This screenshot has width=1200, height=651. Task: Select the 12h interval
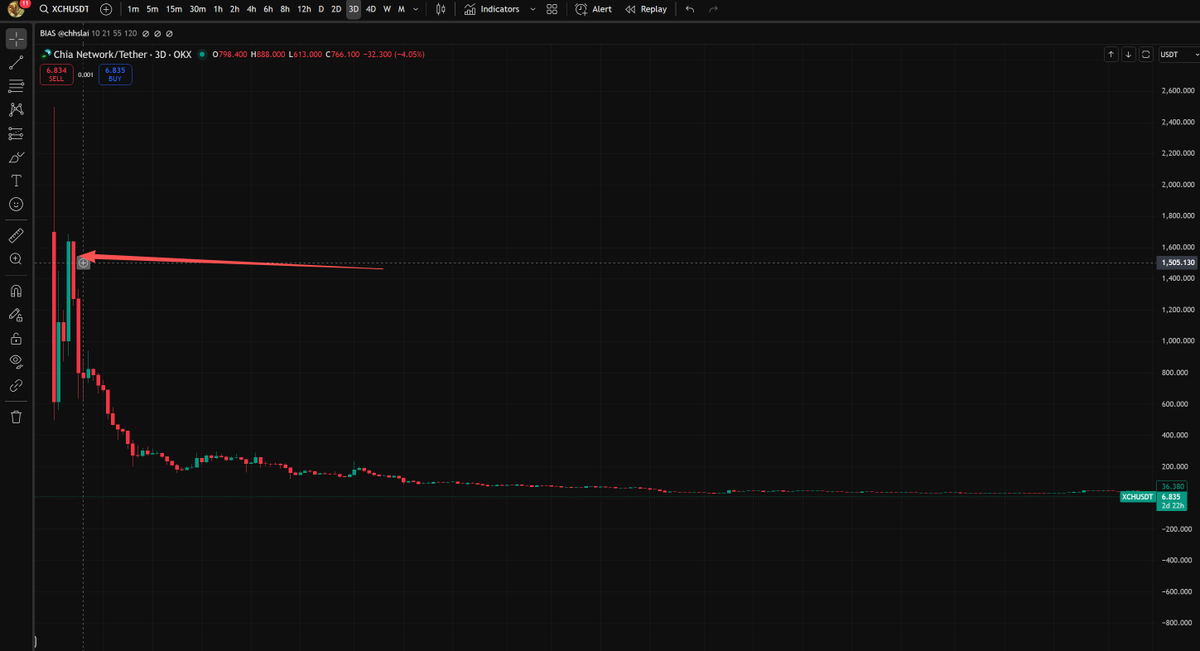tap(304, 9)
